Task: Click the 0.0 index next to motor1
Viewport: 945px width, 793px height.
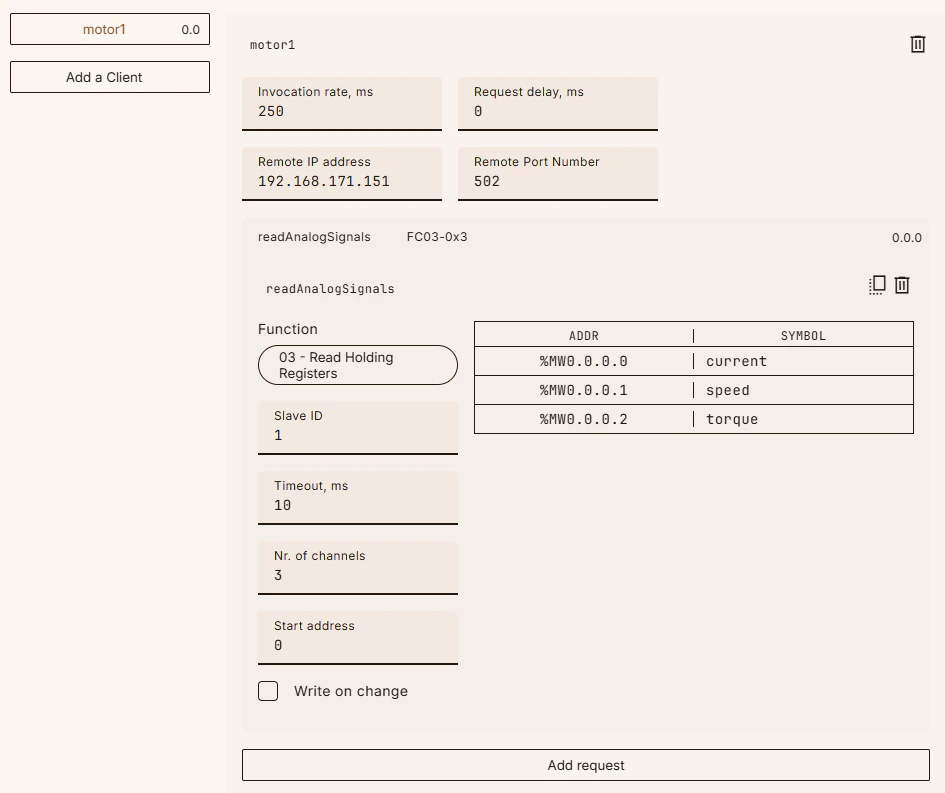Action: pos(190,30)
